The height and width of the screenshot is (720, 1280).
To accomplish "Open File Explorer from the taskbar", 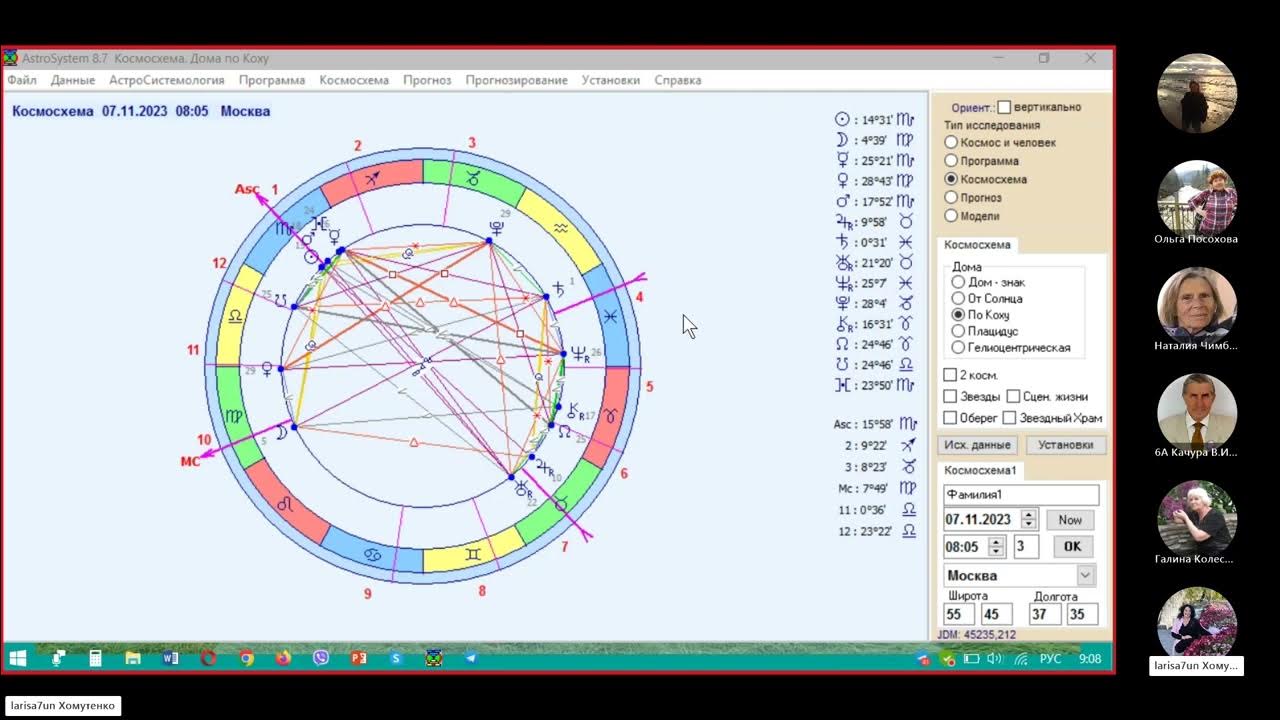I will click(133, 658).
